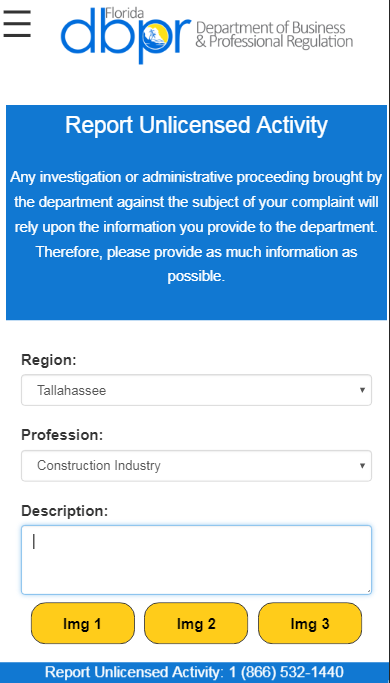Image resolution: width=390 pixels, height=683 pixels.
Task: Click the Description box resize grip
Action: pos(368,591)
